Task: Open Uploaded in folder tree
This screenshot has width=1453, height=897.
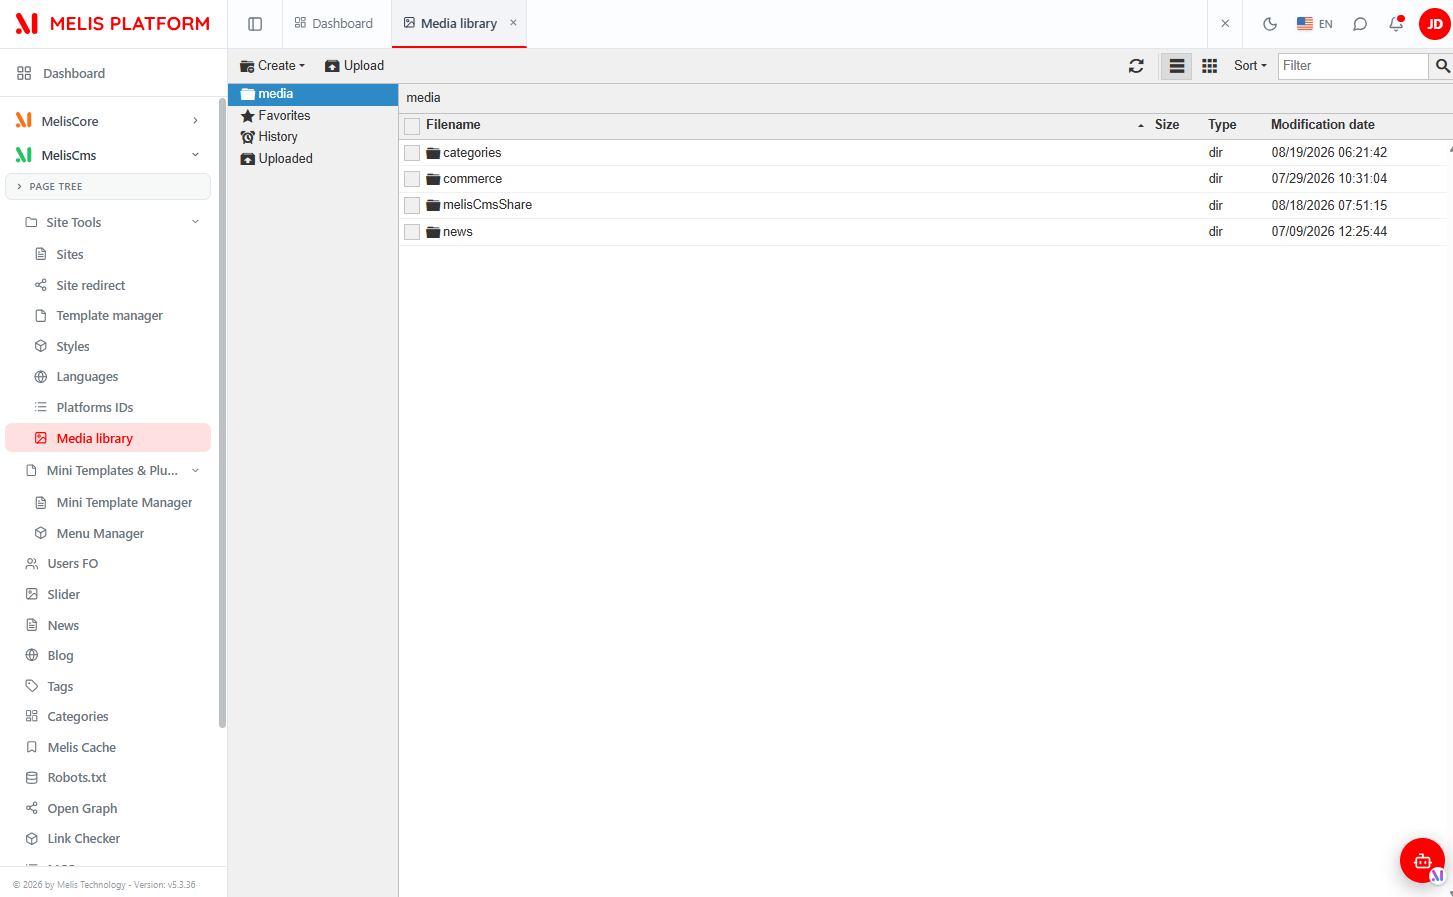Action: (x=277, y=159)
